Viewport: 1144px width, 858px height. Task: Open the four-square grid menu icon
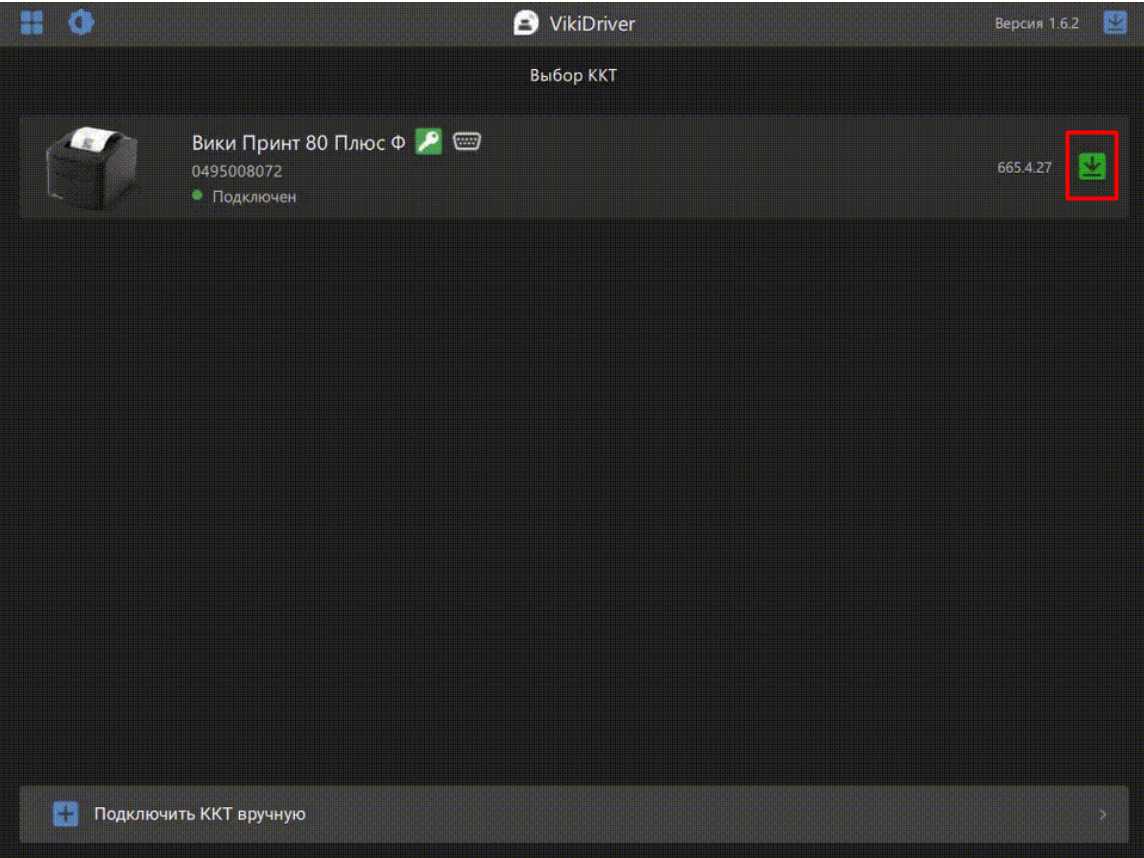(32, 23)
